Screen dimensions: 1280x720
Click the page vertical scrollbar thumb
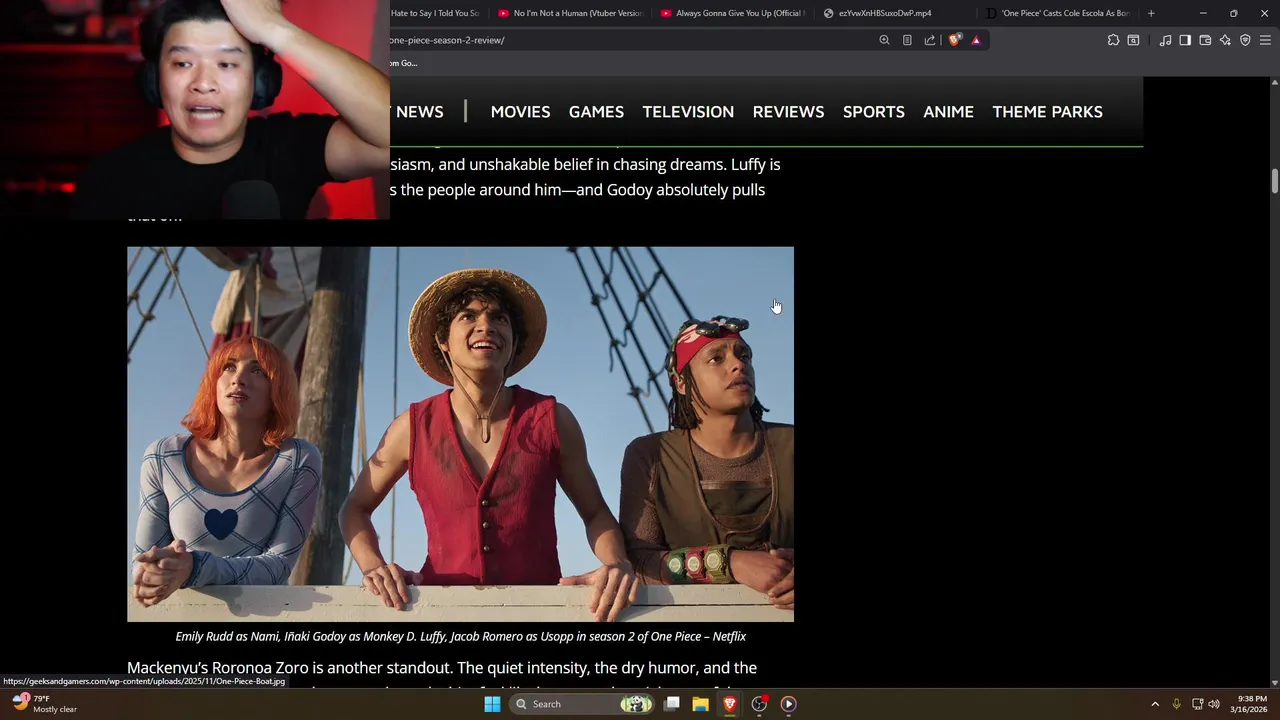coord(1274,182)
